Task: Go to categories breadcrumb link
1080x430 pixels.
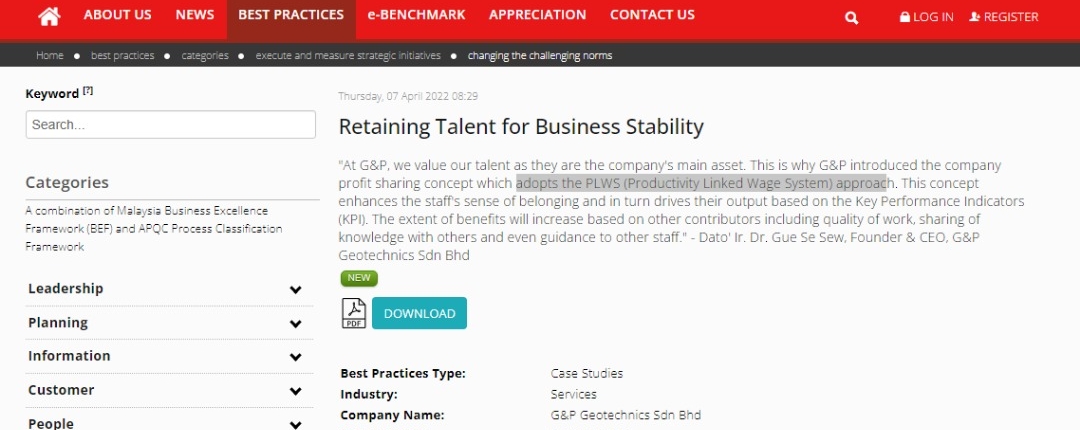Action: pos(204,56)
